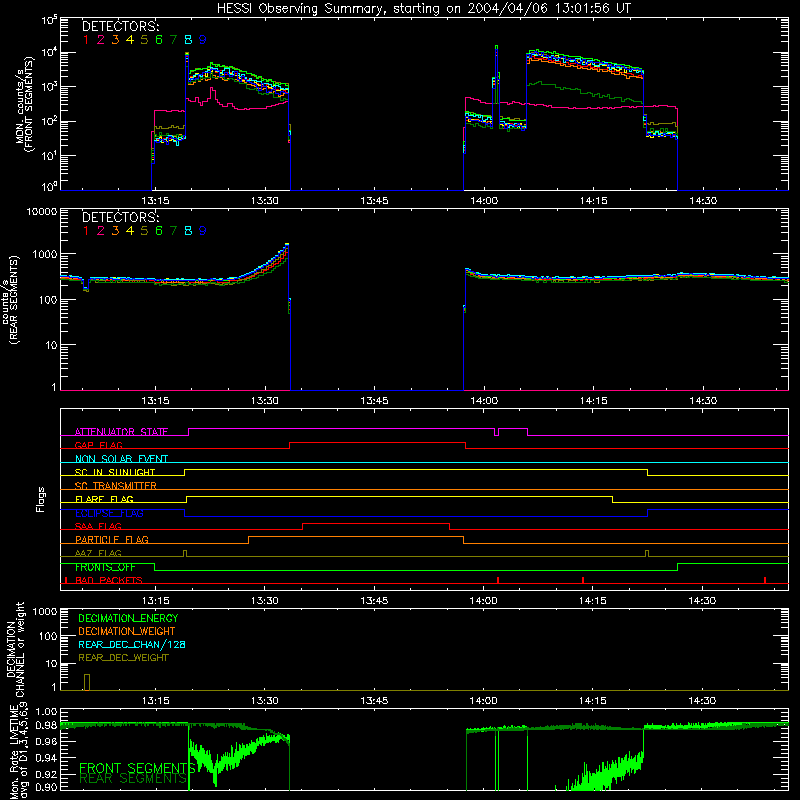Click the 13:15 tick under front segments plot
800x800 pixels.
tap(155, 201)
